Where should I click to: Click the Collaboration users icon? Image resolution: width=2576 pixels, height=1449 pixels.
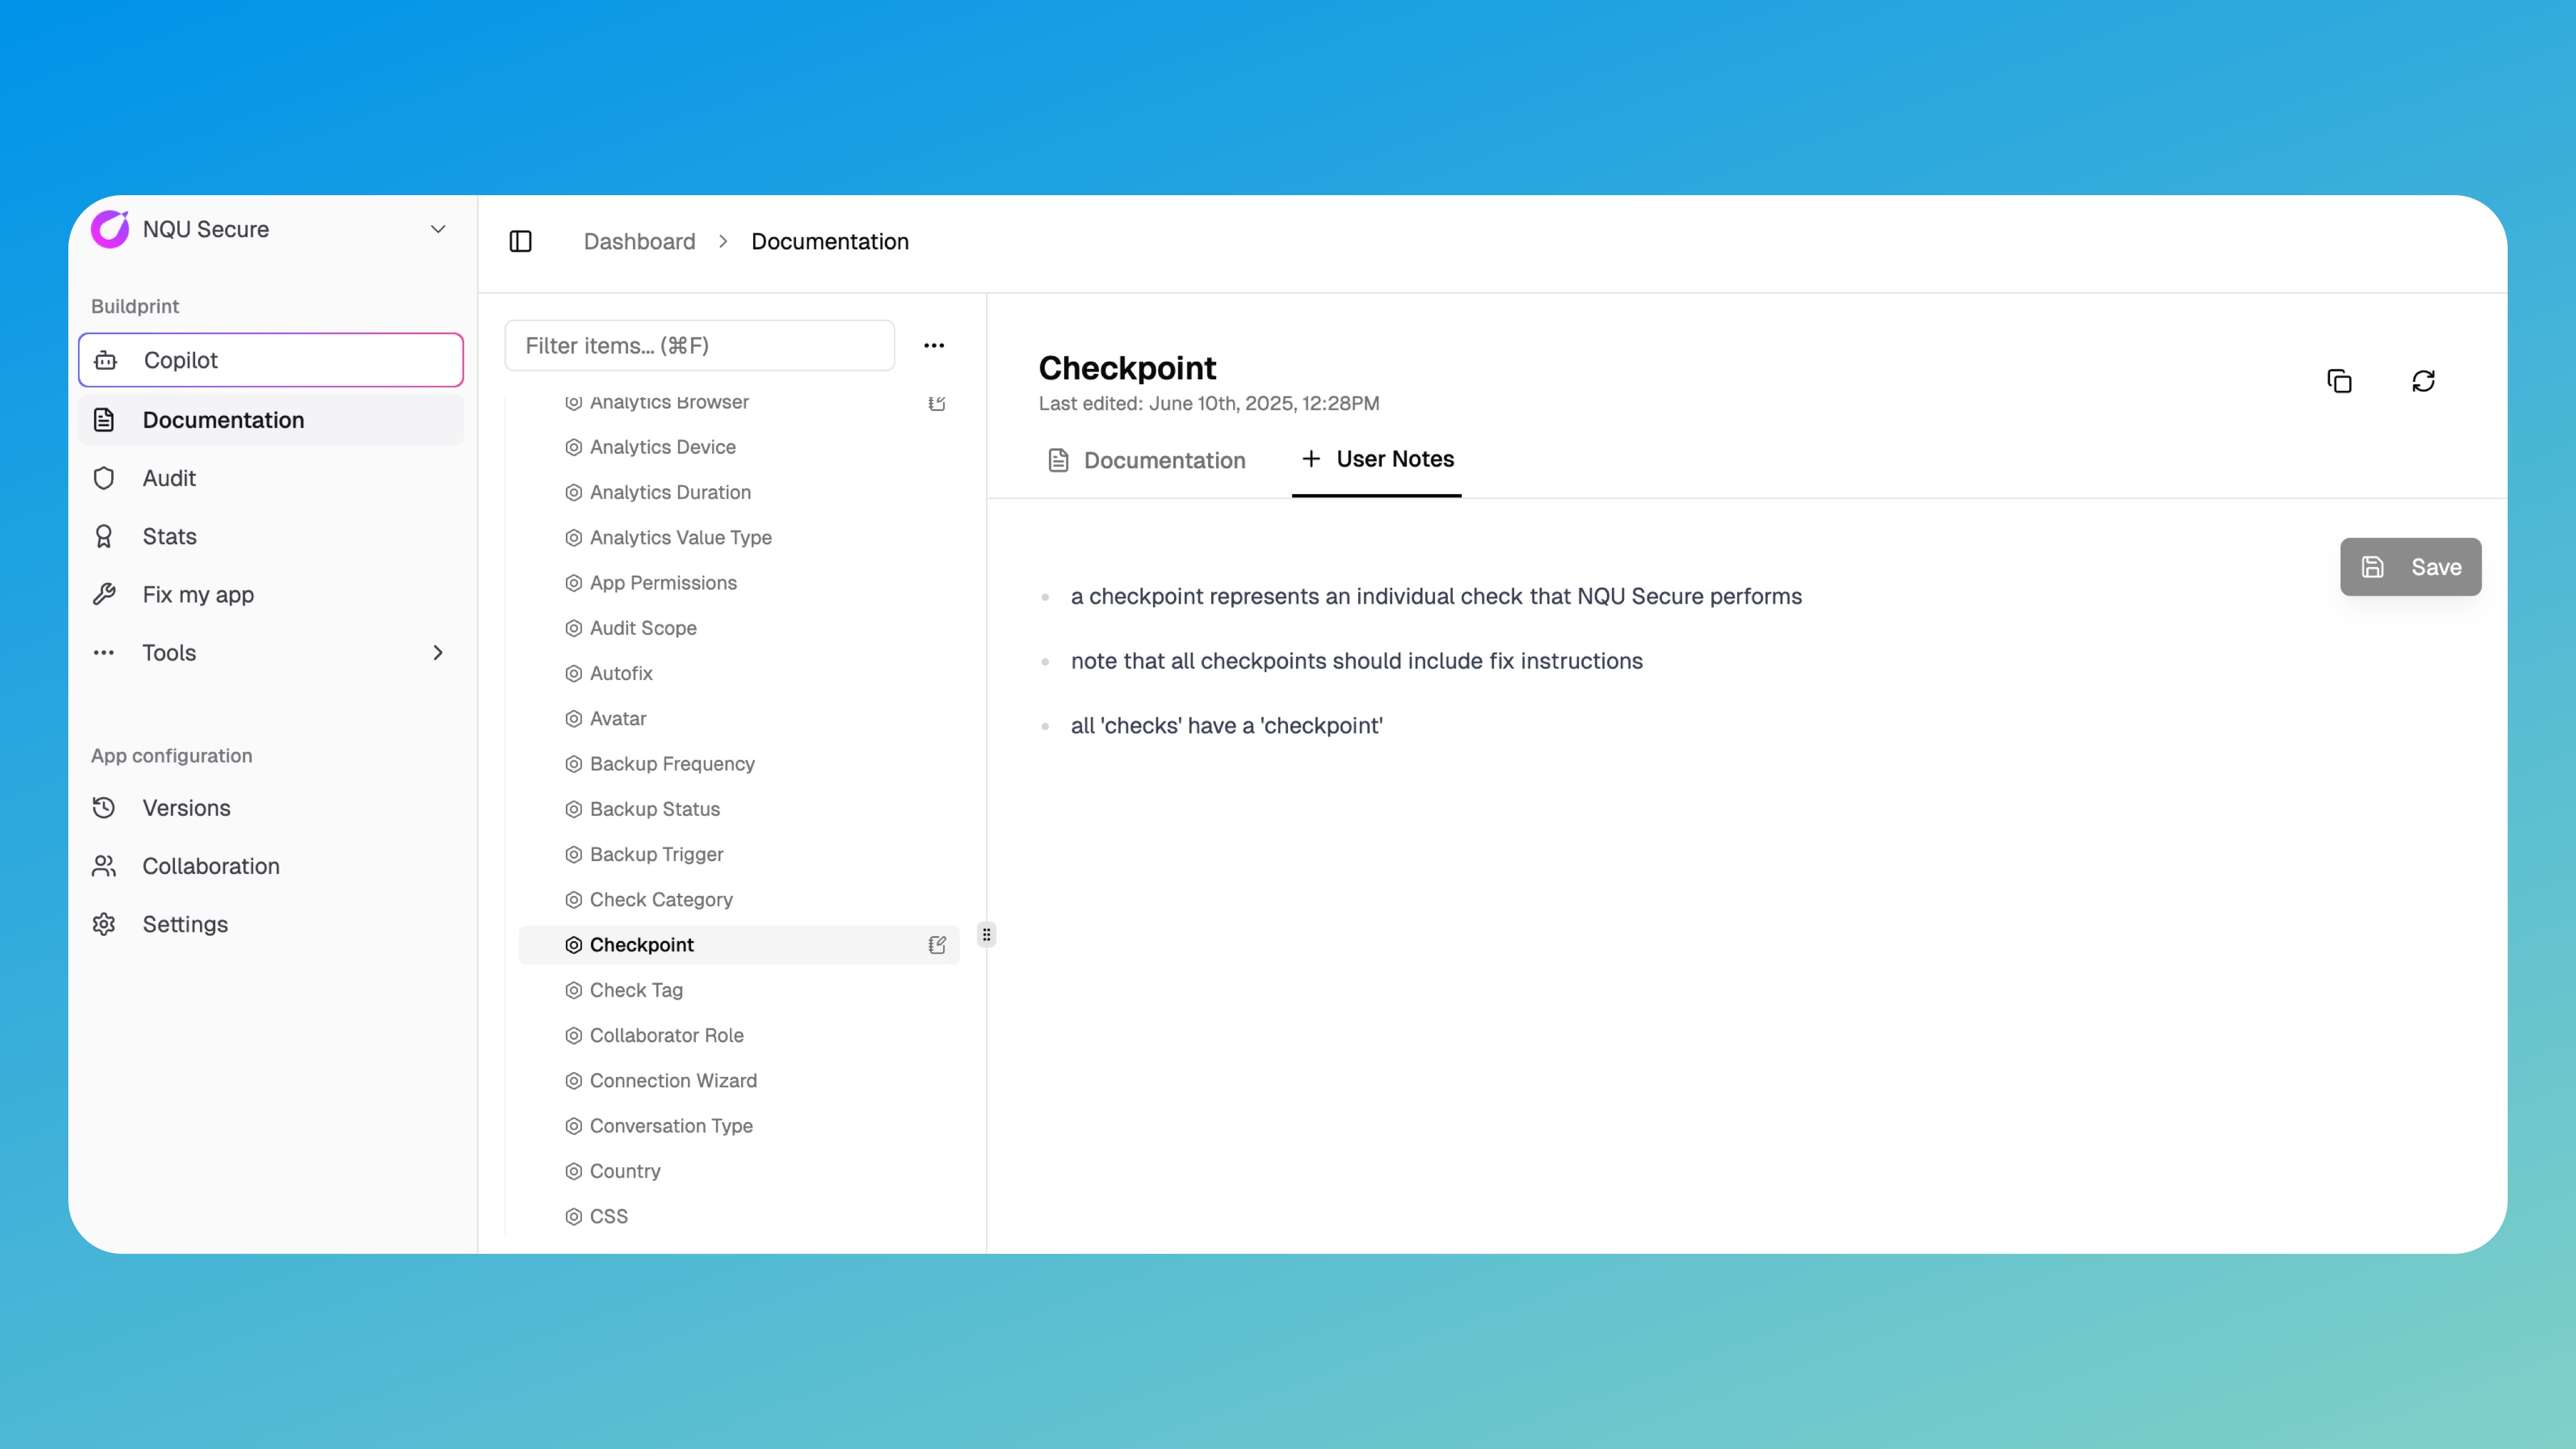(104, 866)
